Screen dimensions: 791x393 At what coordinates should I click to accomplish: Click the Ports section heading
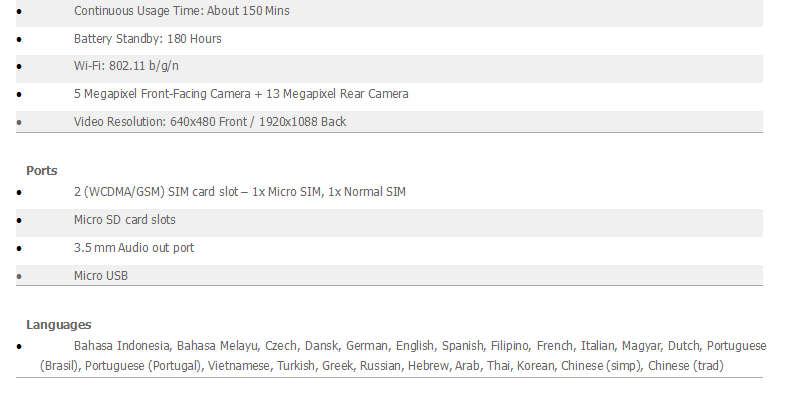point(42,171)
